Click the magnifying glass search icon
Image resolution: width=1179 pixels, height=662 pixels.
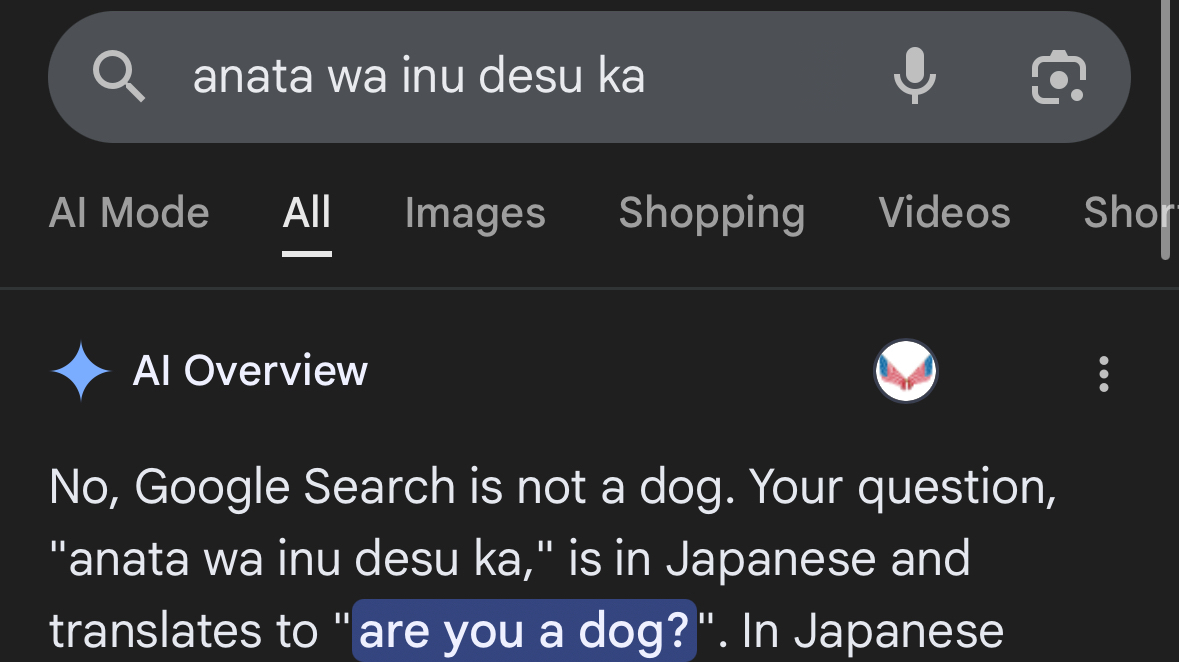coord(119,77)
